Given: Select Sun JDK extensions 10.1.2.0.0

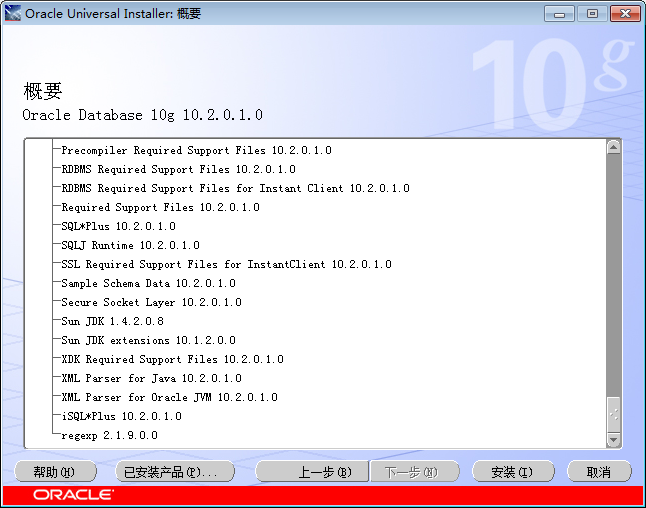Looking at the screenshot, I should point(148,340).
